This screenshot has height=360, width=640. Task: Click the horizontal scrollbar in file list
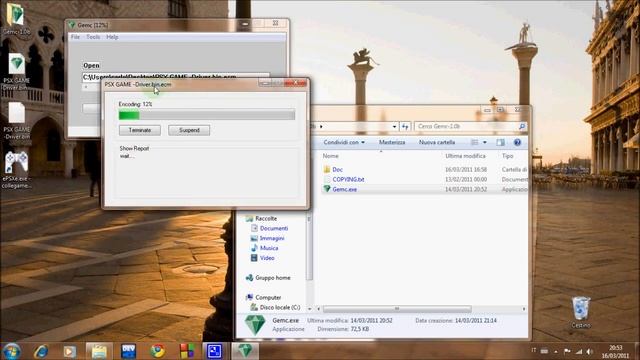397,309
